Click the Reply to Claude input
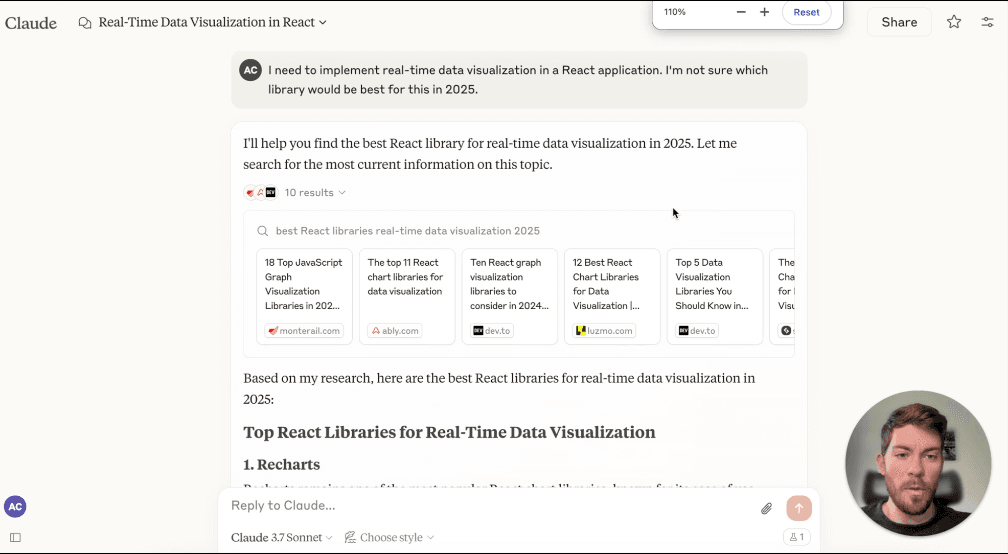The image size is (1008, 554). tap(489, 506)
